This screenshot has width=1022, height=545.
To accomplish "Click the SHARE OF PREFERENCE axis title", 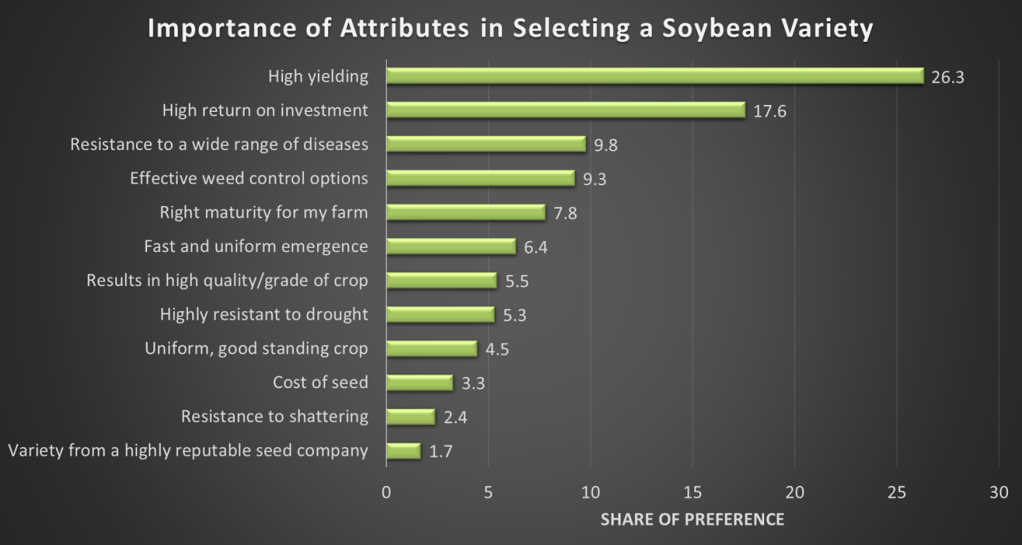I will tap(692, 520).
